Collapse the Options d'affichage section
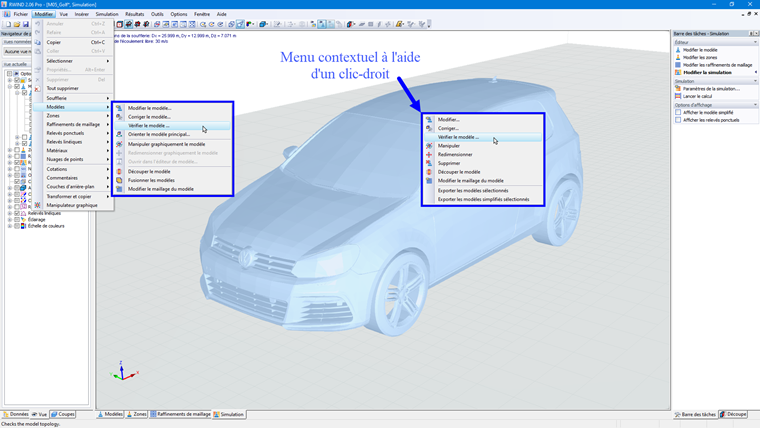760x428 pixels. pyautogui.click(x=755, y=105)
